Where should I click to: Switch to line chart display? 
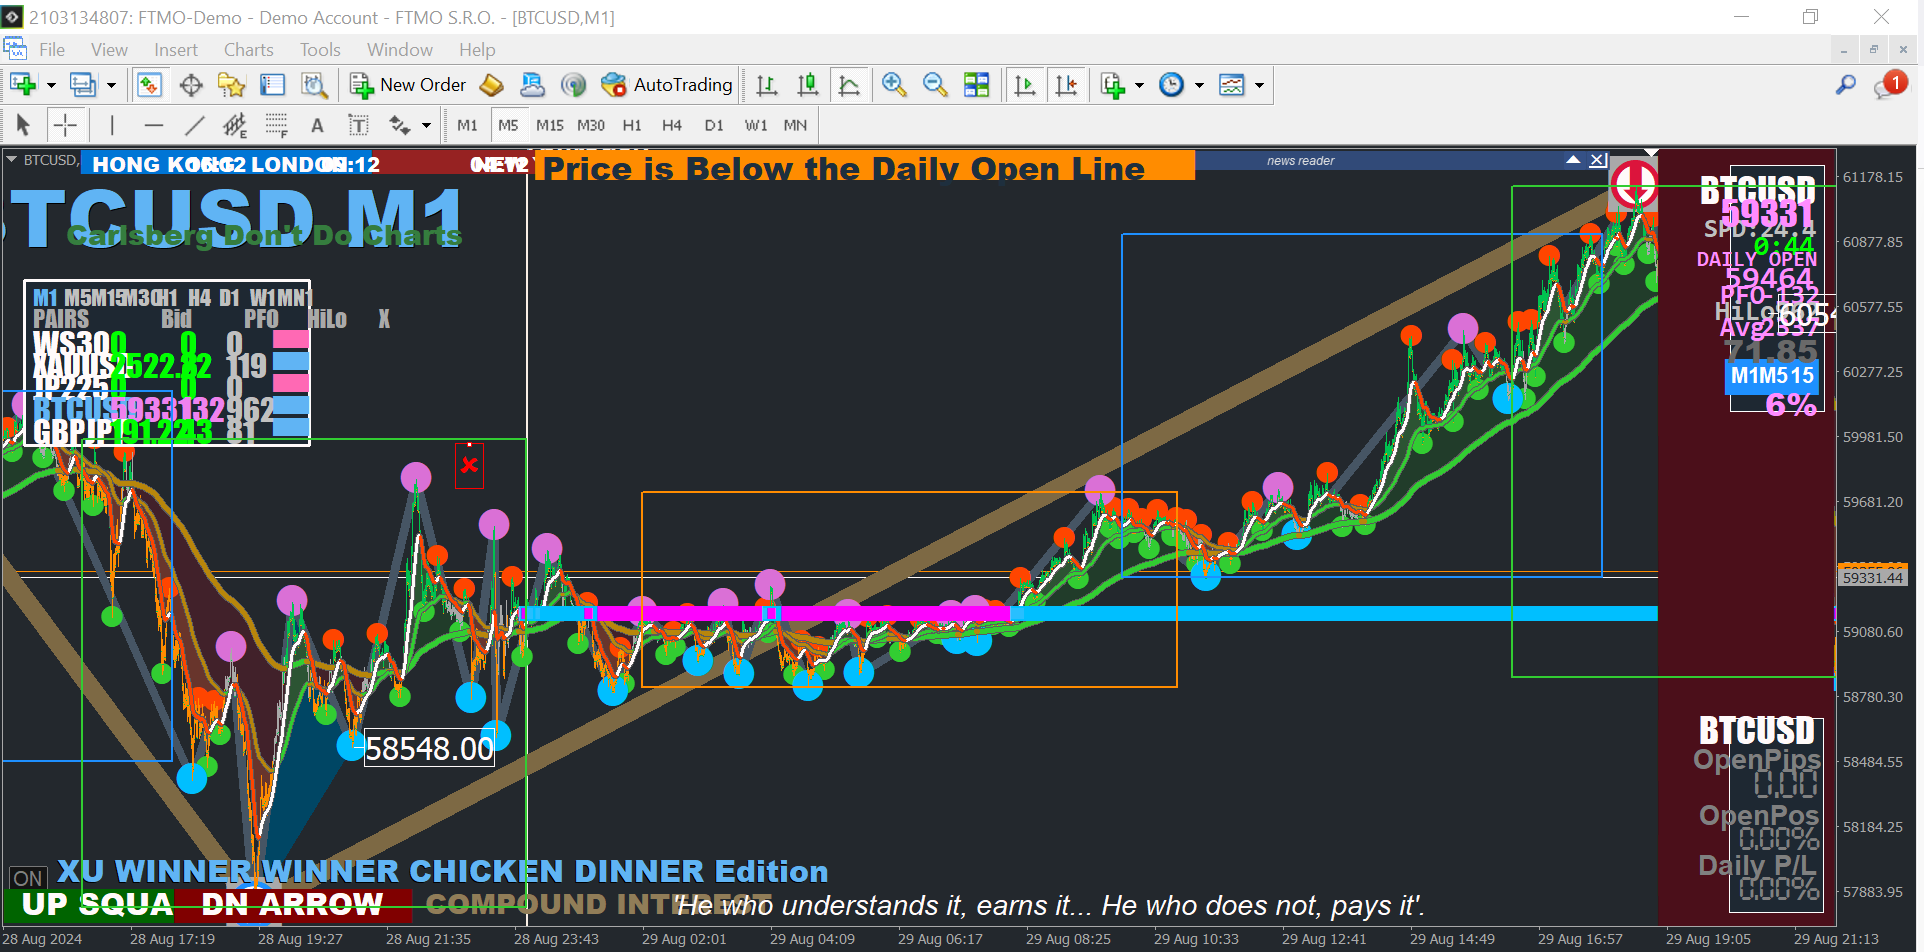coord(849,85)
